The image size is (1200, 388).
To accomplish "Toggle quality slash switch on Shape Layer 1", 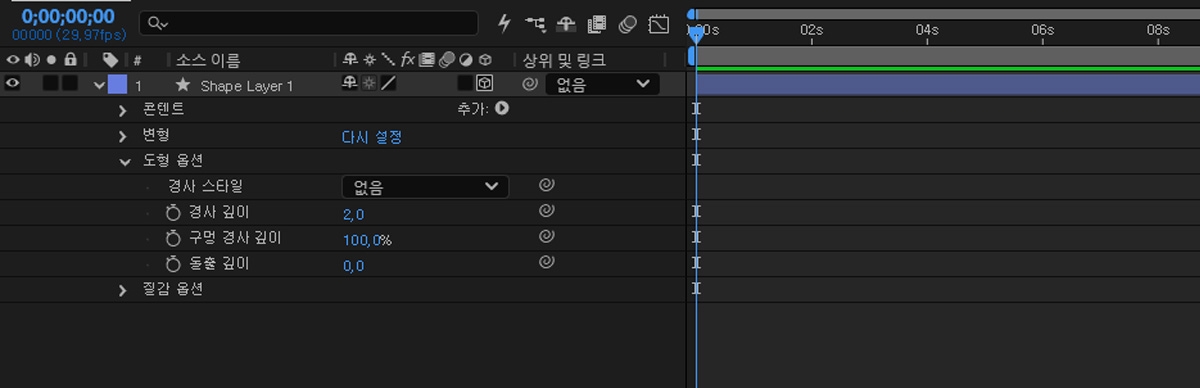I will 388,84.
